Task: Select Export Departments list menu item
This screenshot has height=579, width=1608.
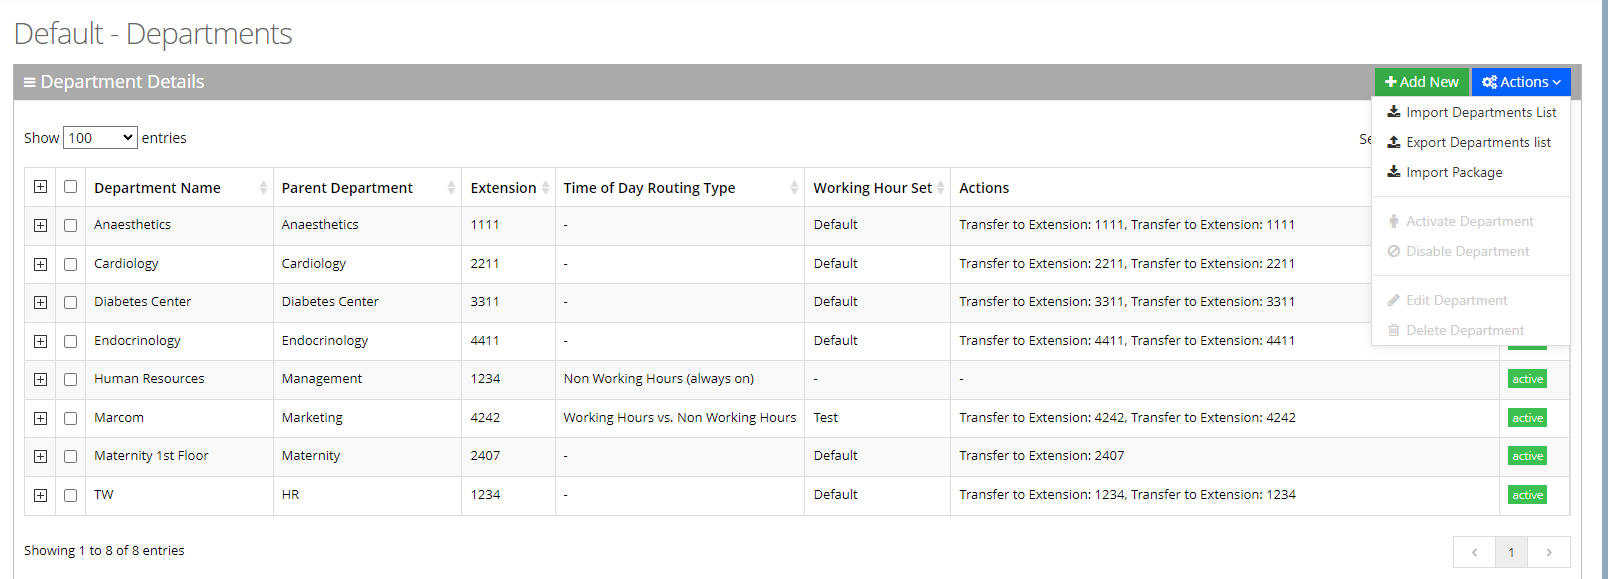Action: pyautogui.click(x=1478, y=142)
